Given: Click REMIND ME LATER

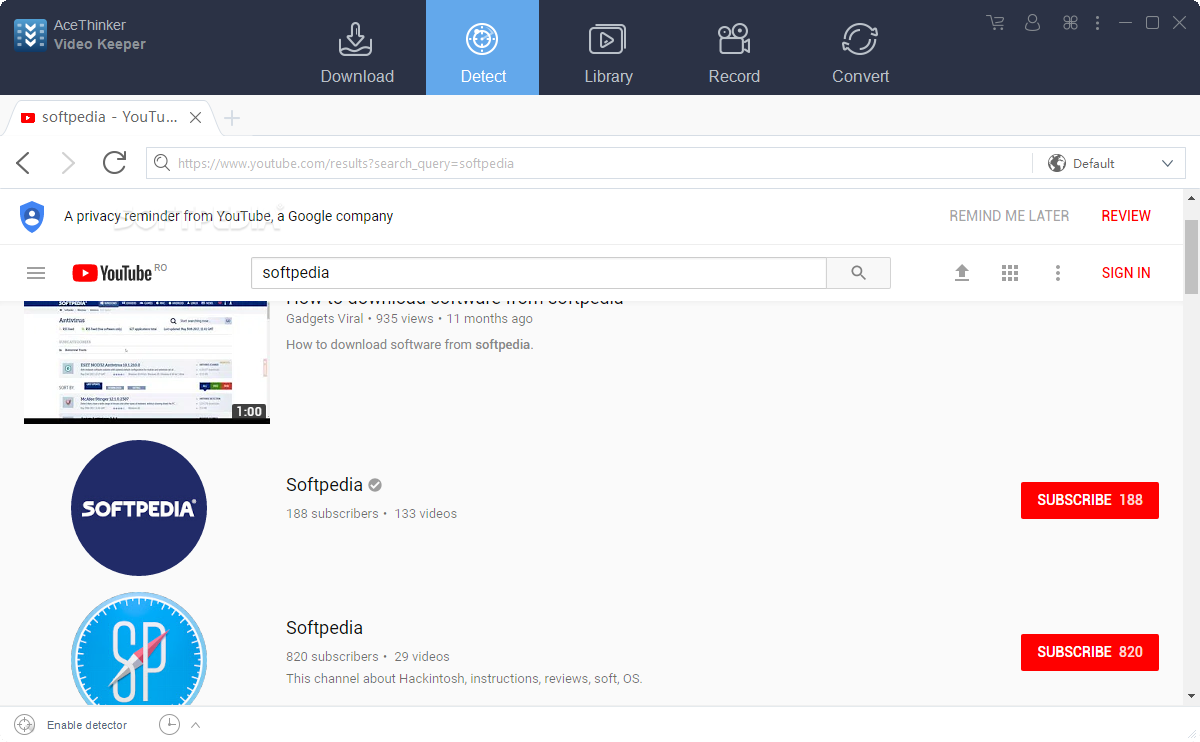Looking at the screenshot, I should coord(1009,216).
